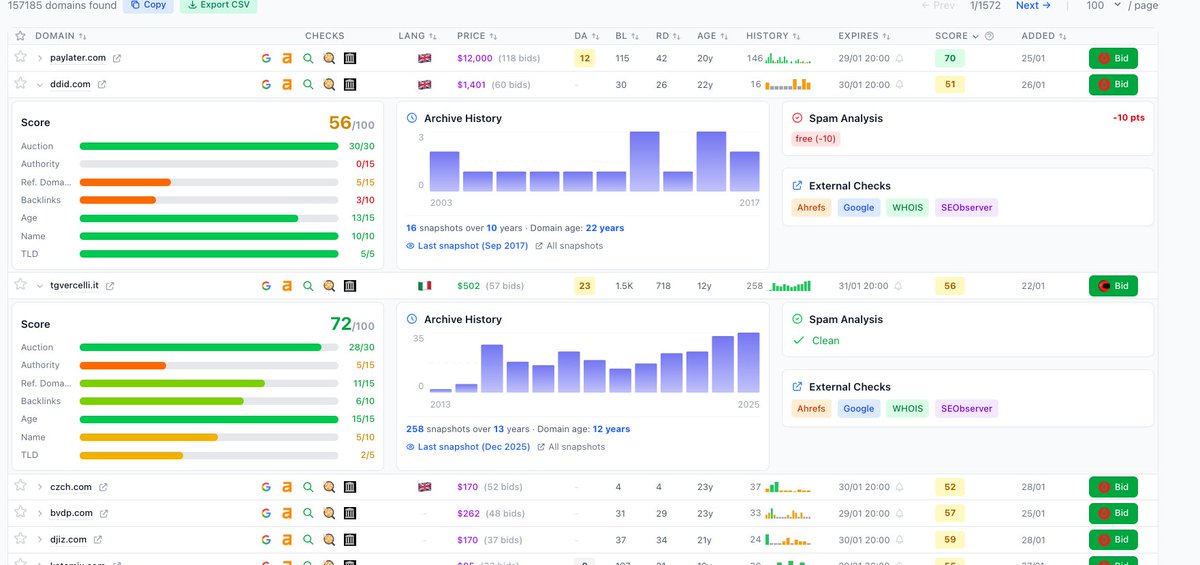Expand djiz.com row details
The height and width of the screenshot is (565, 1200).
(40, 539)
